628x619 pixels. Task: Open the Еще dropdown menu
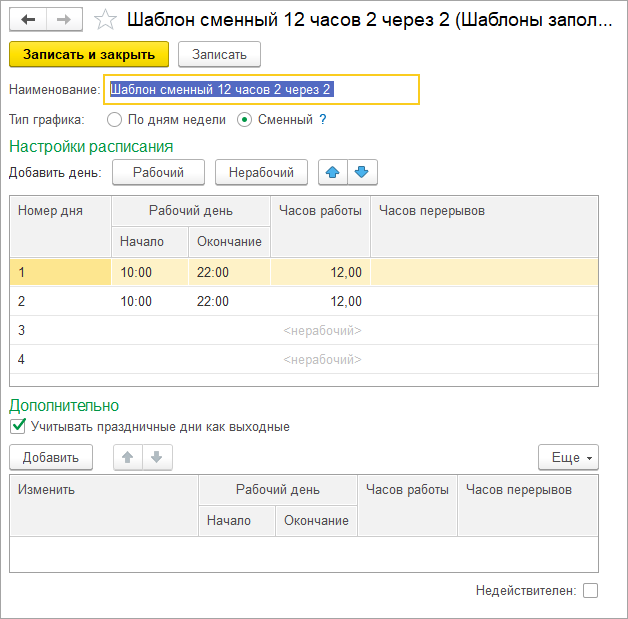tap(568, 457)
